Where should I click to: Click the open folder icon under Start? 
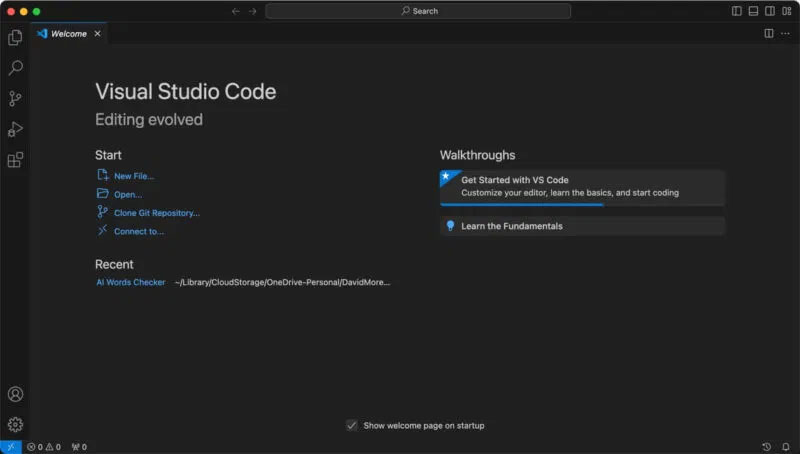pos(103,193)
